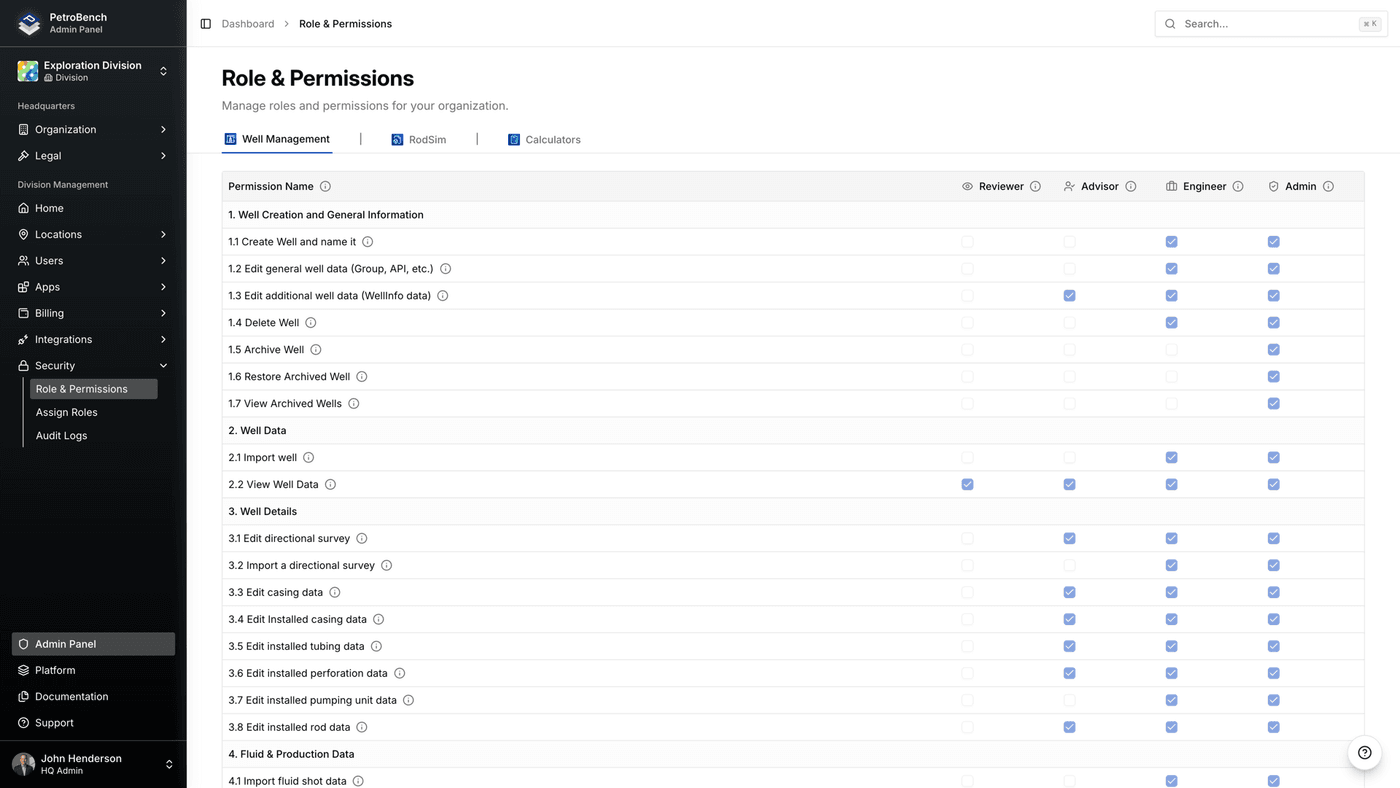Uncheck Advisor permission for 2.2 View Well Data

click(1069, 484)
